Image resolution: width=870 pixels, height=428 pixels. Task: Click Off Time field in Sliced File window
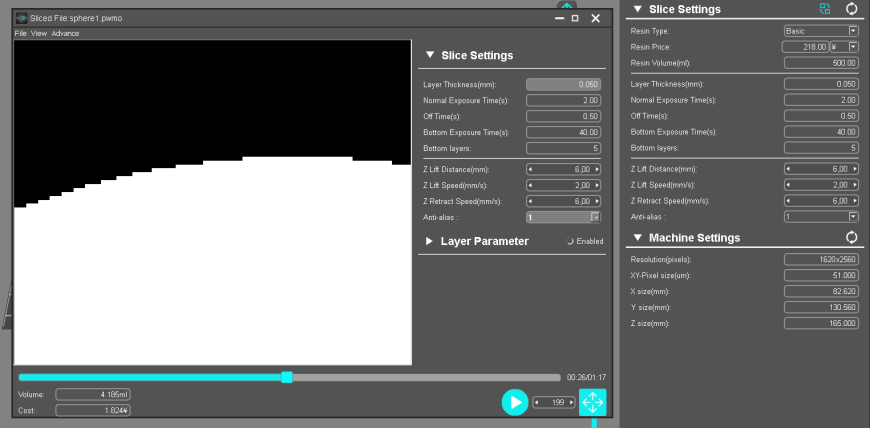pos(563,117)
